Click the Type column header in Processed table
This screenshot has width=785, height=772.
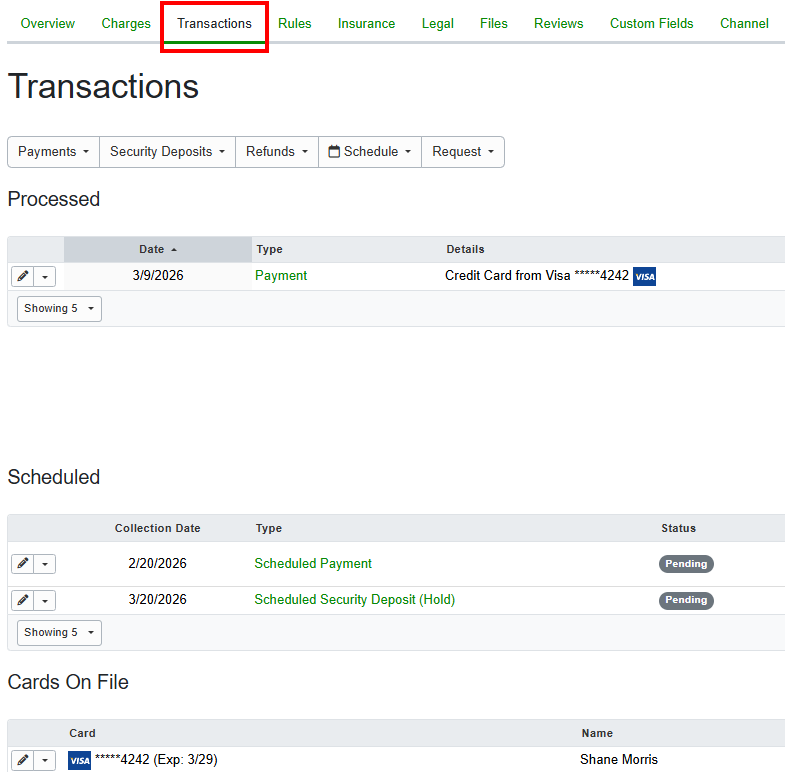(269, 249)
